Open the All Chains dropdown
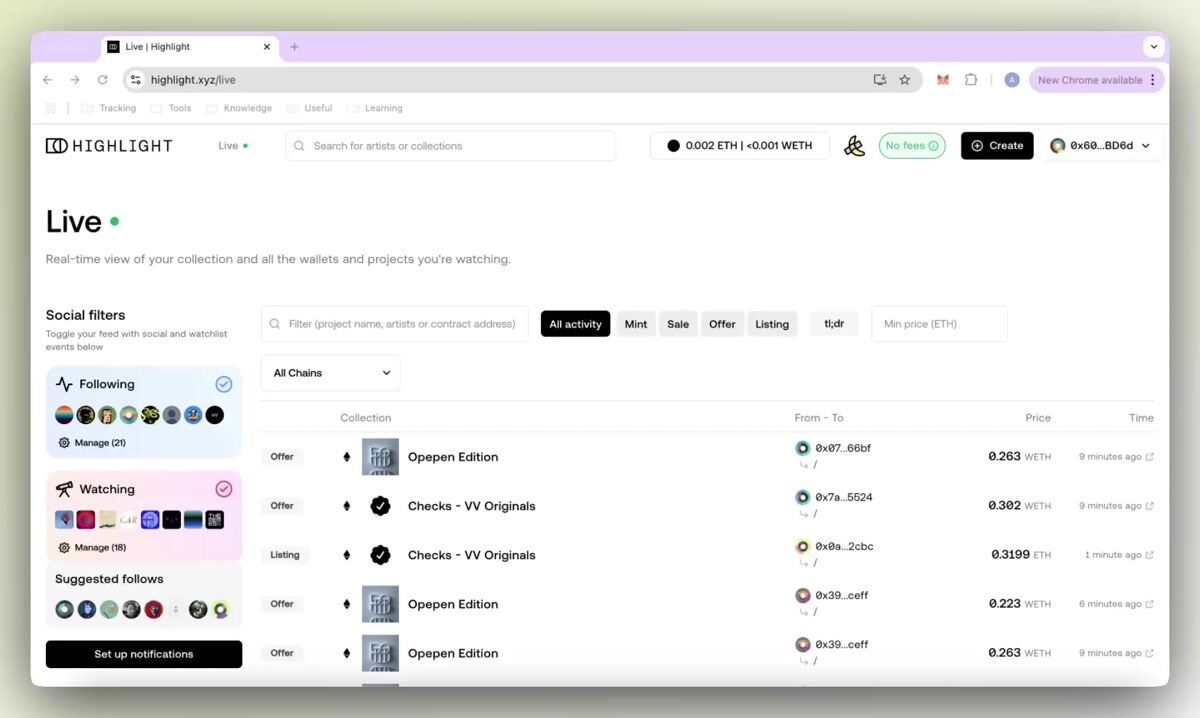This screenshot has height=718, width=1200. [x=331, y=373]
